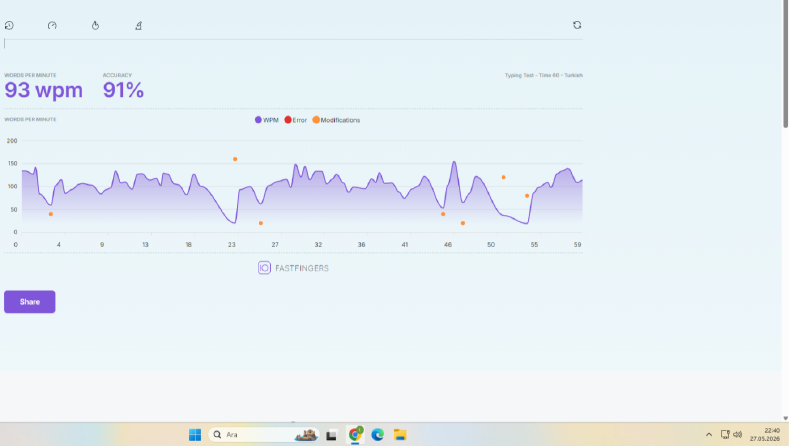This screenshot has height=446, width=793.
Task: Click the scrollbar down arrow
Action: (x=785, y=418)
